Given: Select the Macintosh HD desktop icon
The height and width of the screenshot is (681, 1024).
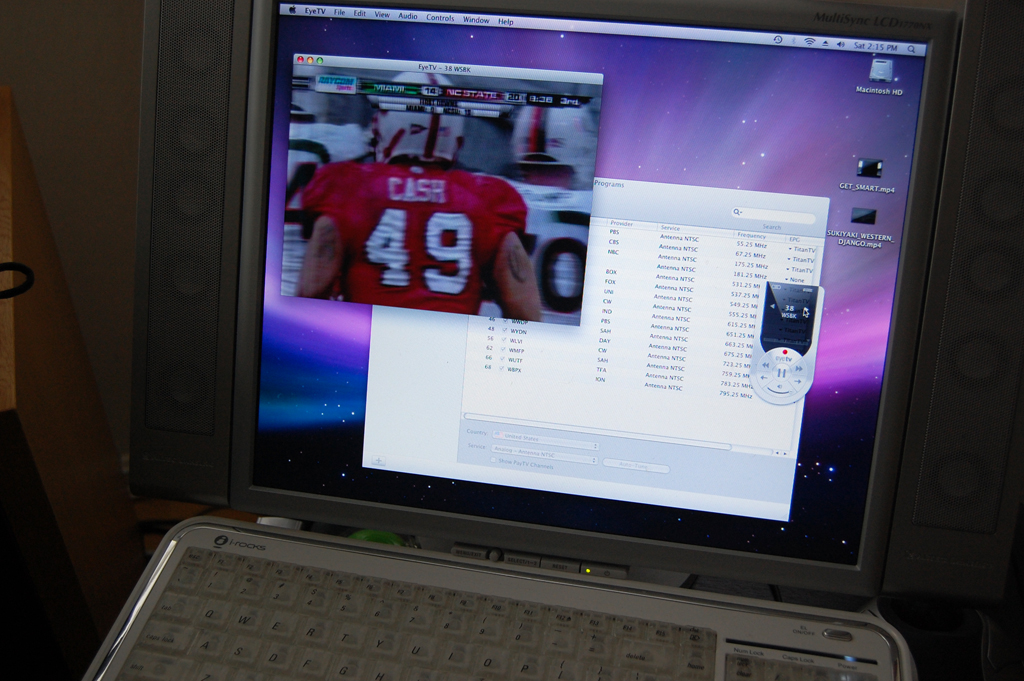Looking at the screenshot, I should [x=880, y=77].
